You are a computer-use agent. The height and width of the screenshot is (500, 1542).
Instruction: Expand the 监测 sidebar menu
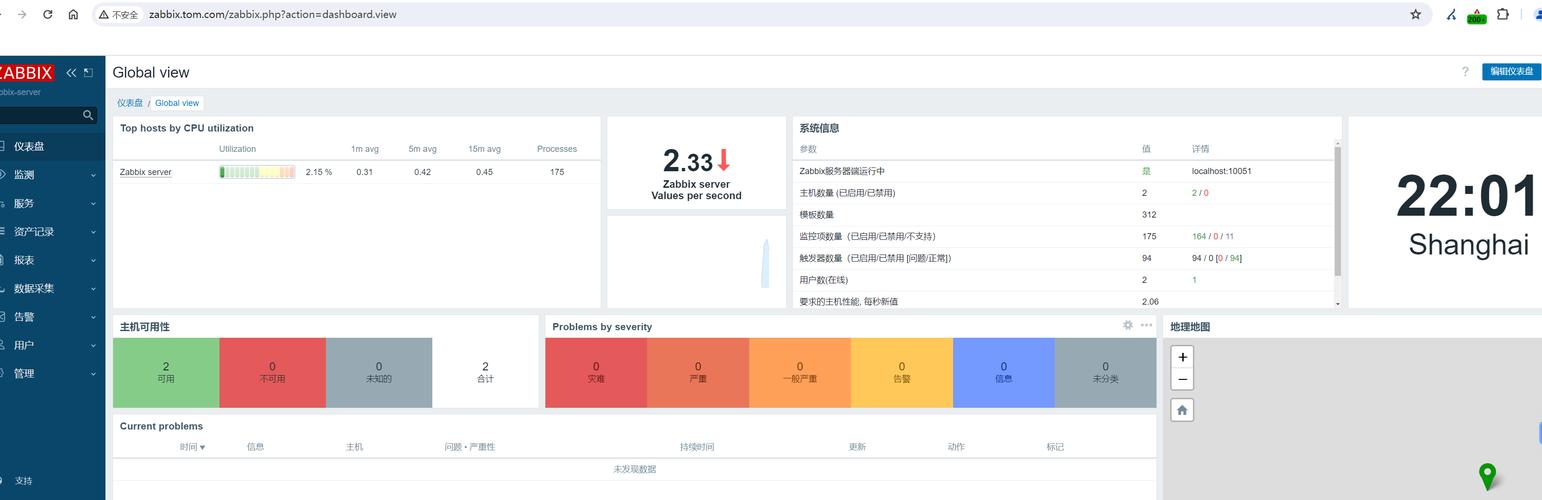pyautogui.click(x=52, y=175)
